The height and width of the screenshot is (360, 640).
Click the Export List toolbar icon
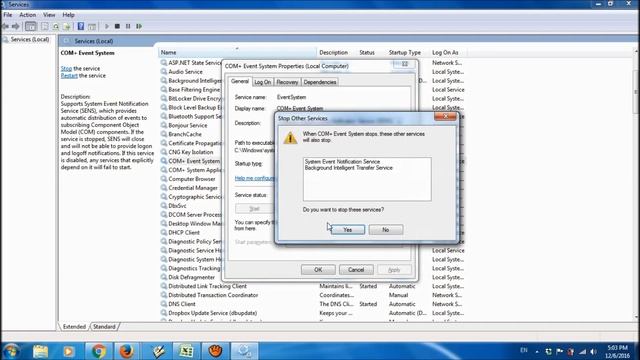pyautogui.click(x=67, y=27)
